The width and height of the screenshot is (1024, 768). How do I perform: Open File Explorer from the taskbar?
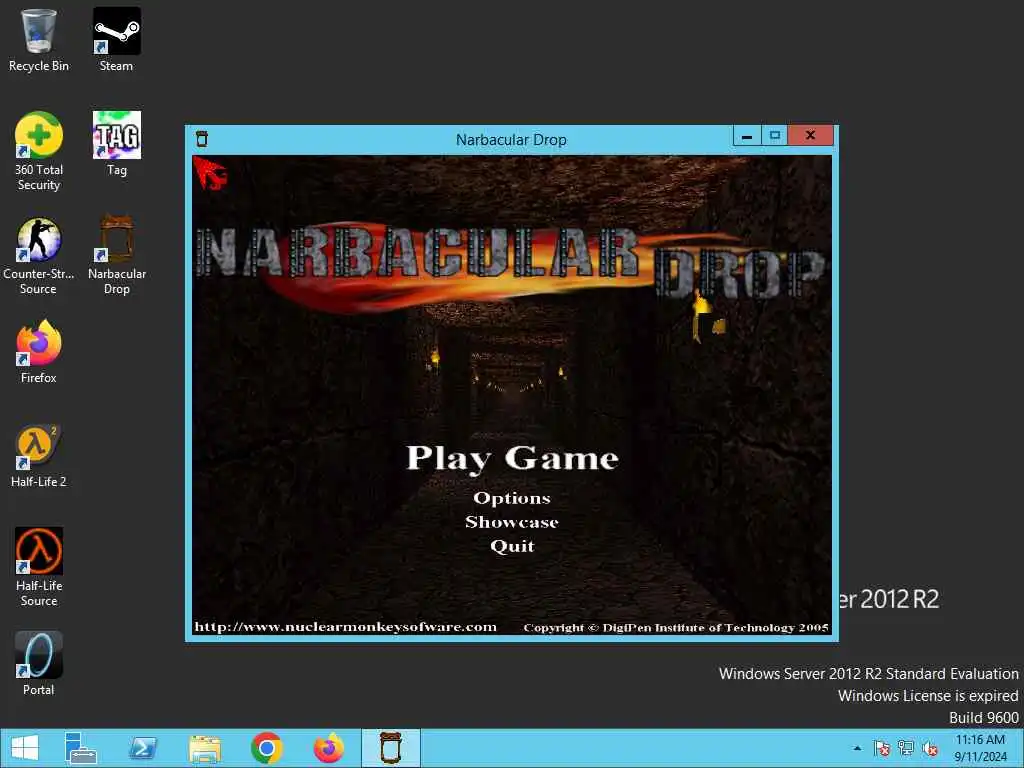coord(204,748)
